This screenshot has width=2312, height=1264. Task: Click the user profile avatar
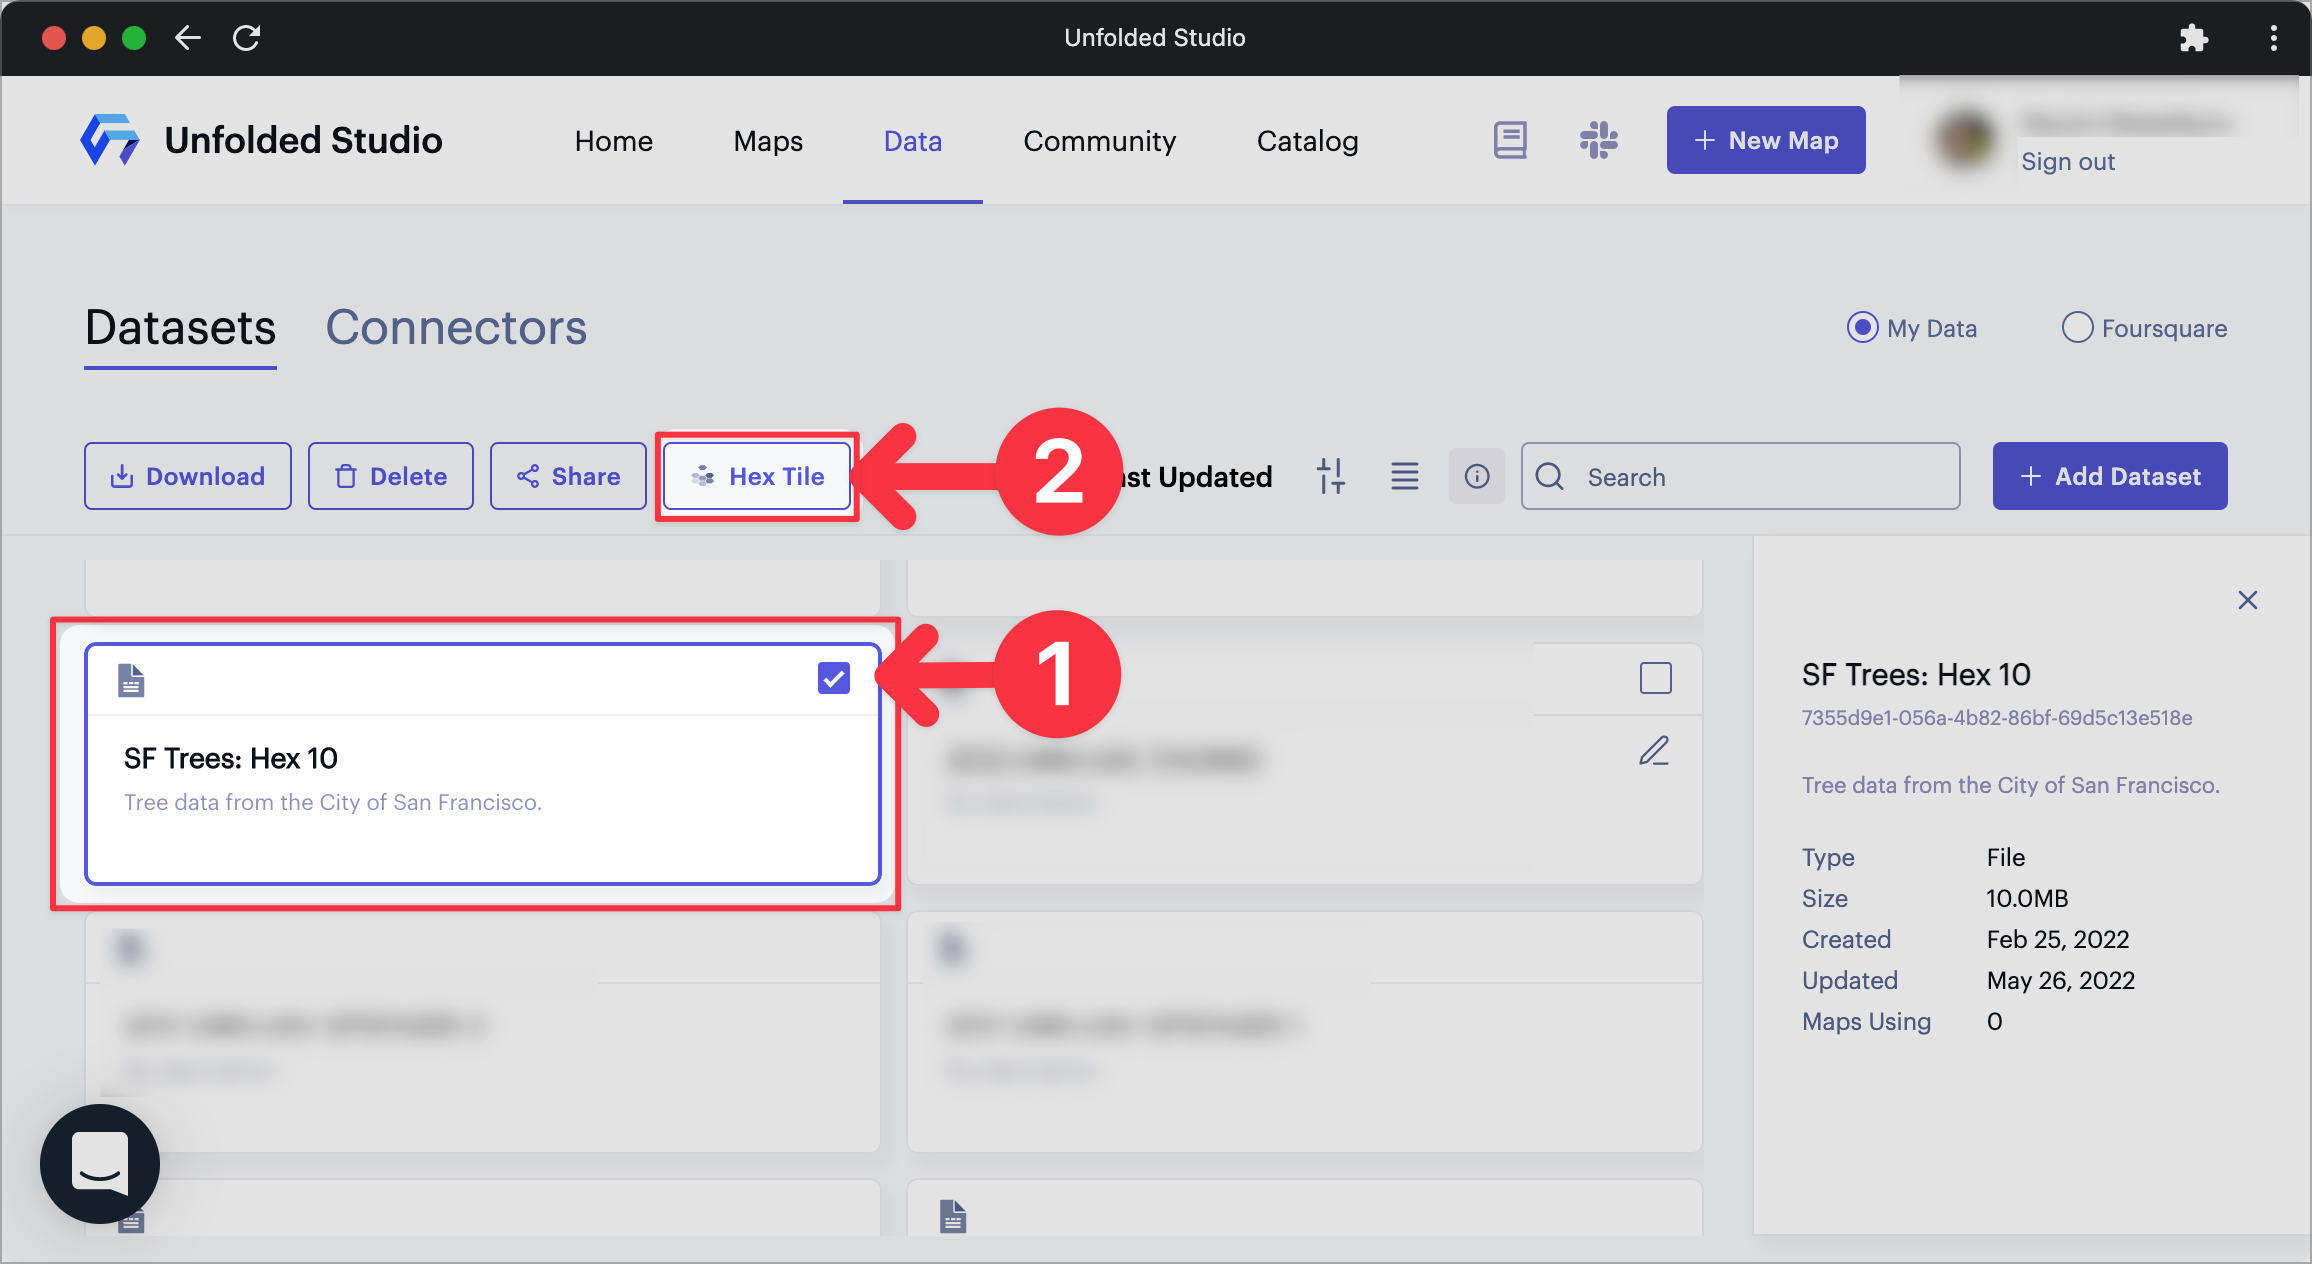1966,140
